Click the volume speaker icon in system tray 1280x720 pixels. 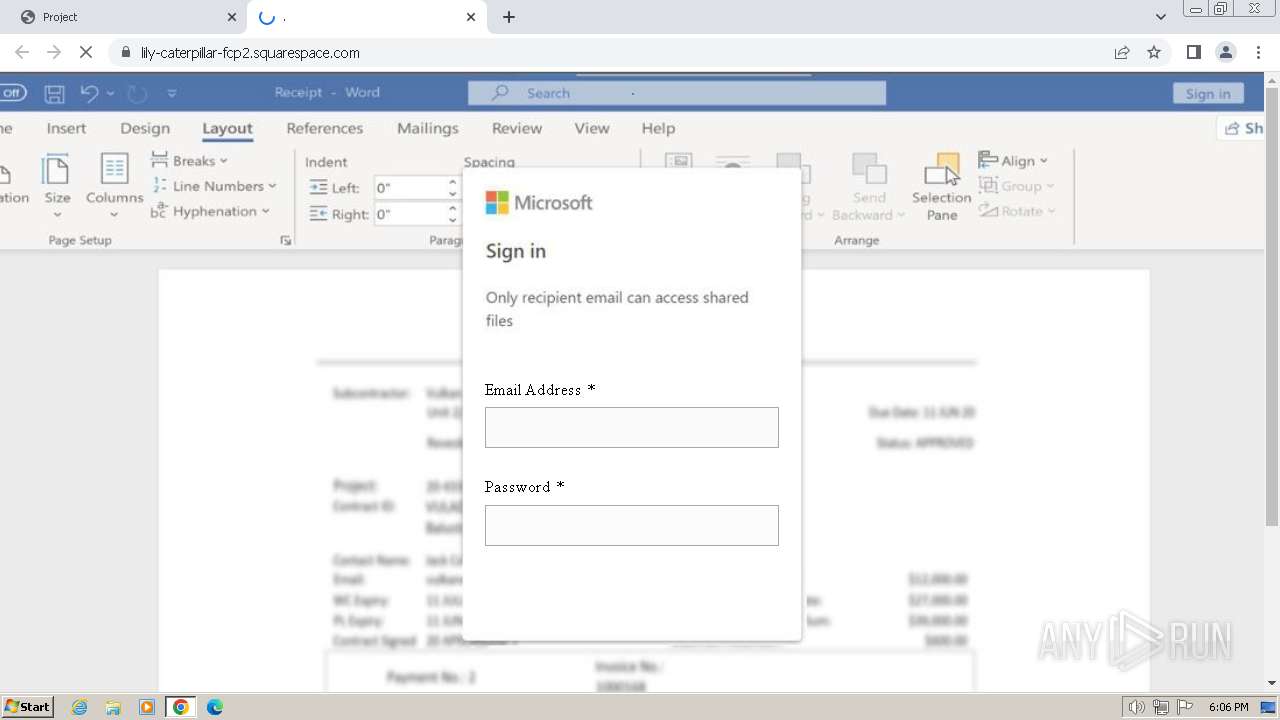[x=1136, y=707]
